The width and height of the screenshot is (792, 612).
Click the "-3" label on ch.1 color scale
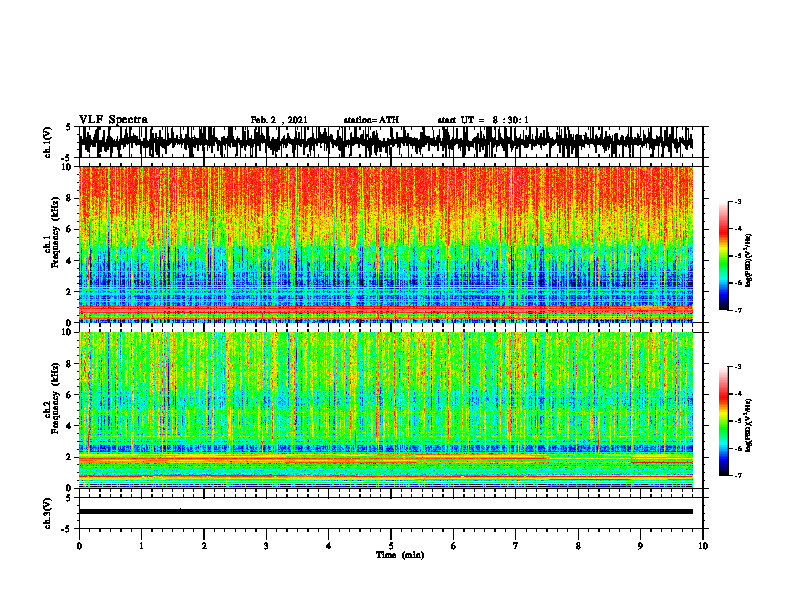738,202
